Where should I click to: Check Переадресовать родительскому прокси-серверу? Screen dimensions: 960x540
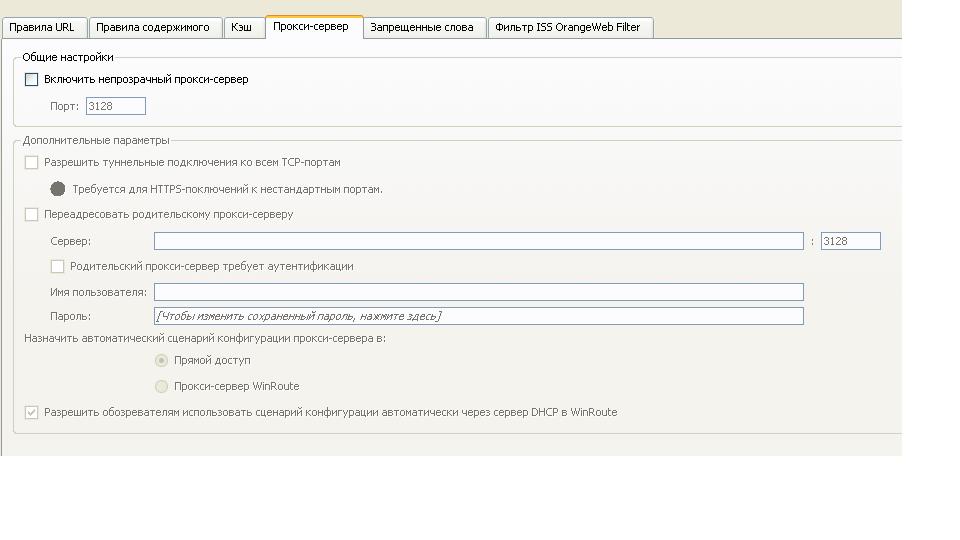31,214
